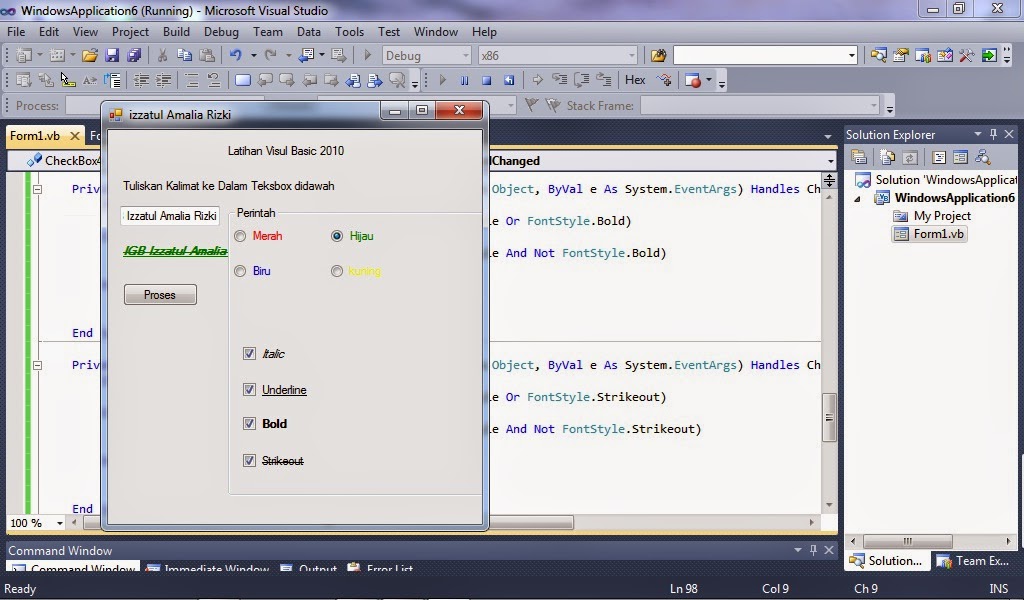Open the View Class Diagram icon
The height and width of the screenshot is (600, 1024).
tap(983, 158)
